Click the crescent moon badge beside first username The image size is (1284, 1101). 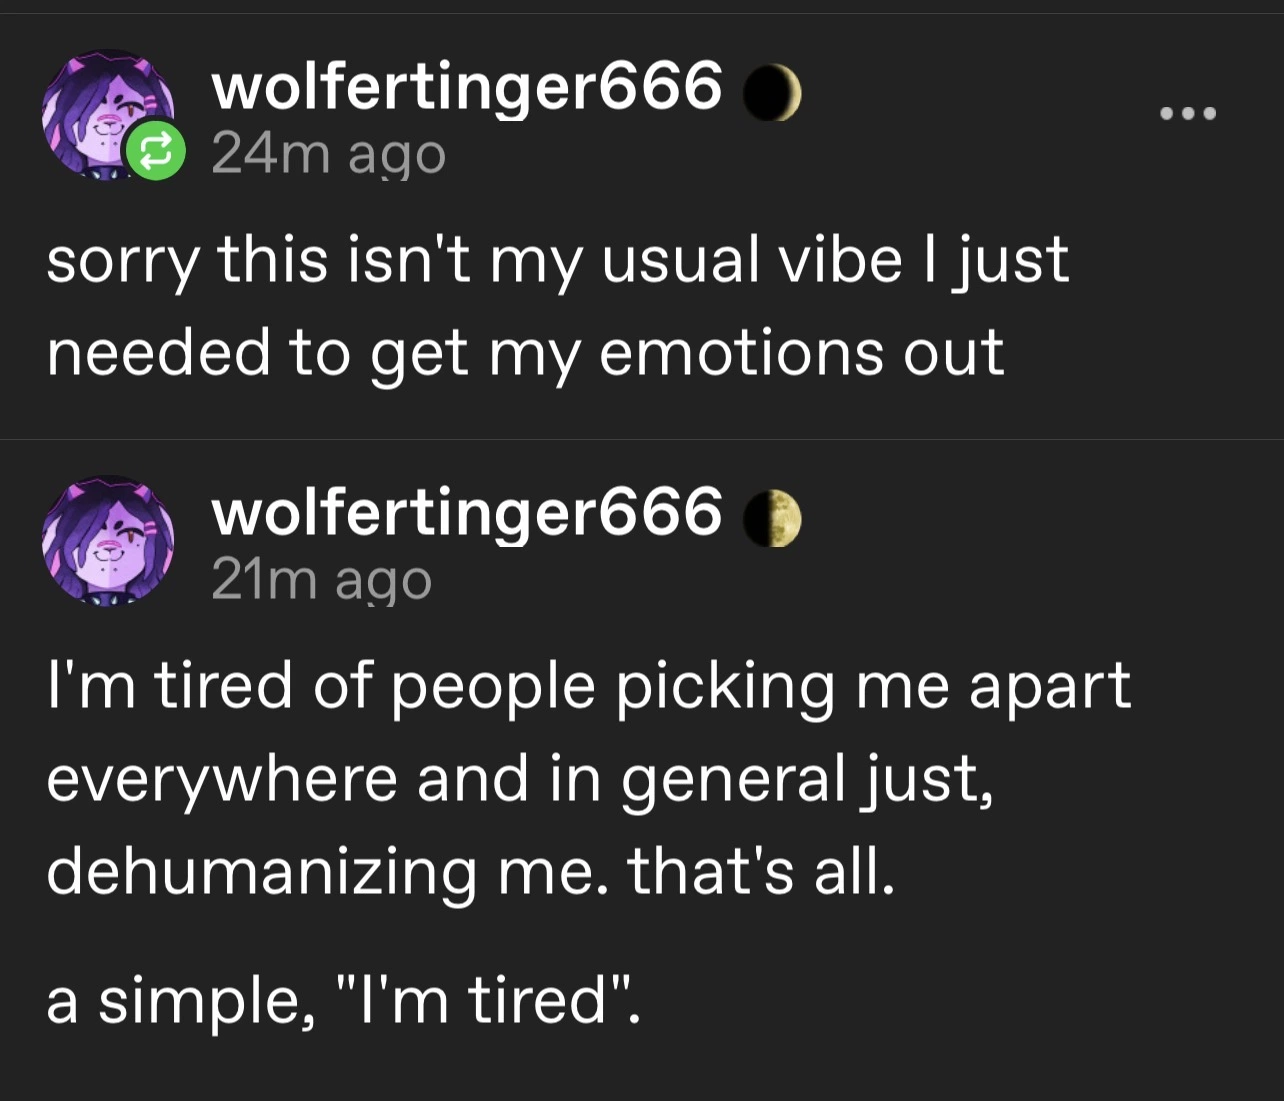(772, 93)
